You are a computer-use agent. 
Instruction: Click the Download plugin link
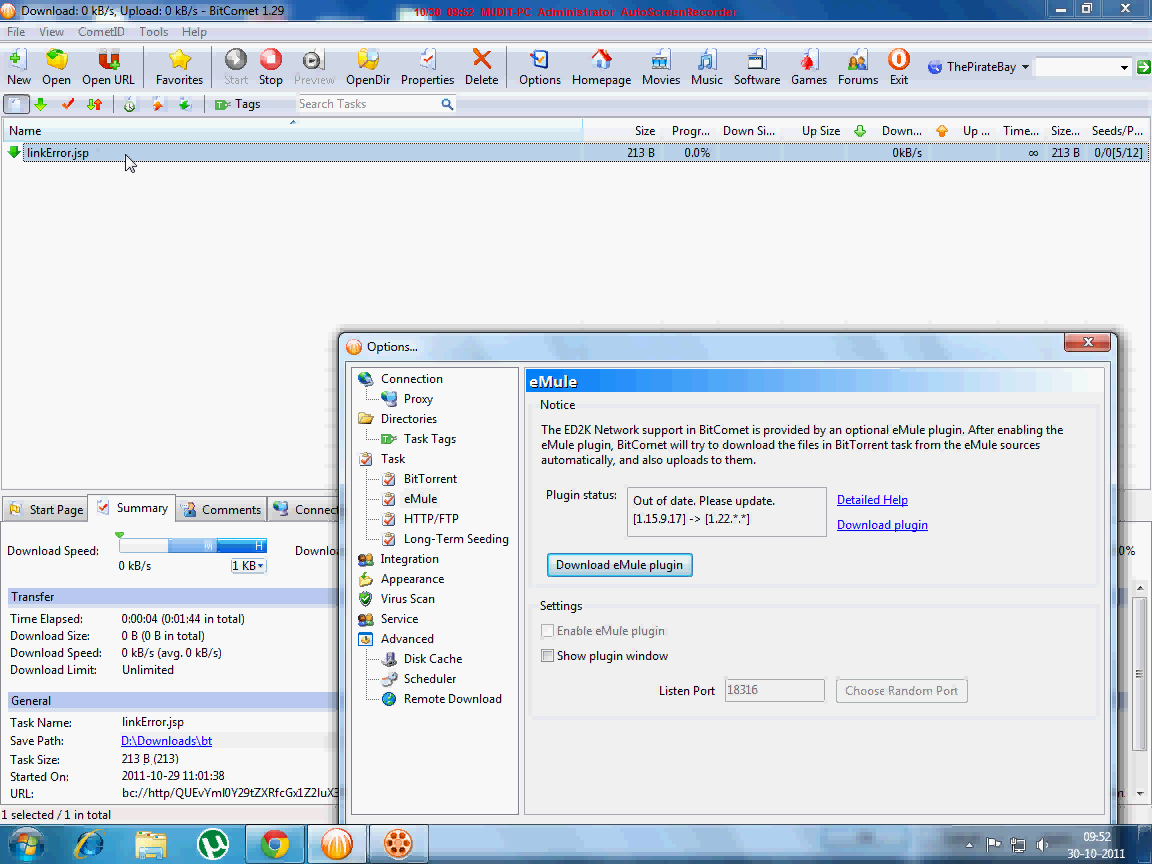[882, 525]
